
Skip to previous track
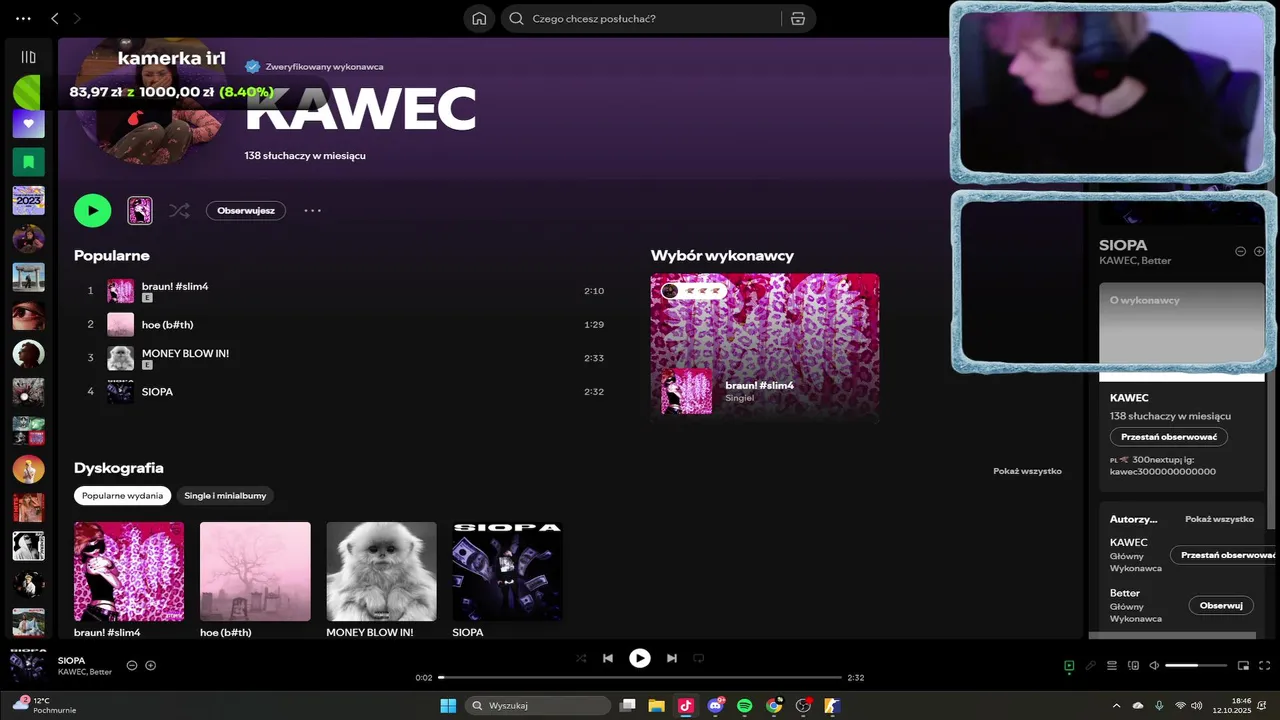tap(608, 658)
